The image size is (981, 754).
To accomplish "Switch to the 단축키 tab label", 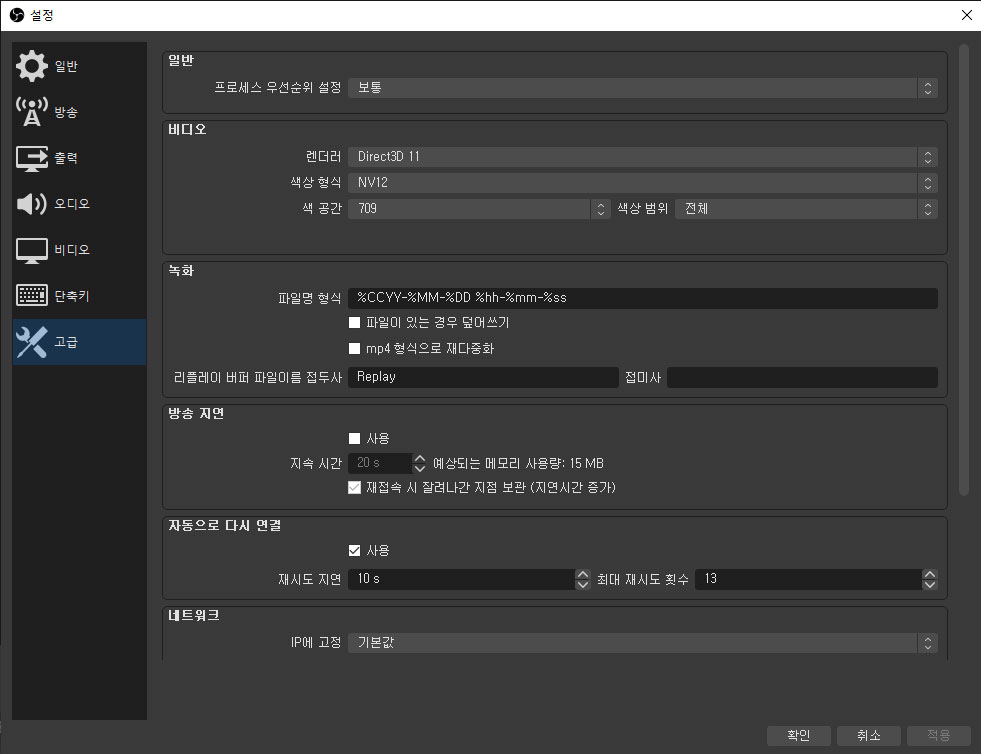I will point(71,296).
